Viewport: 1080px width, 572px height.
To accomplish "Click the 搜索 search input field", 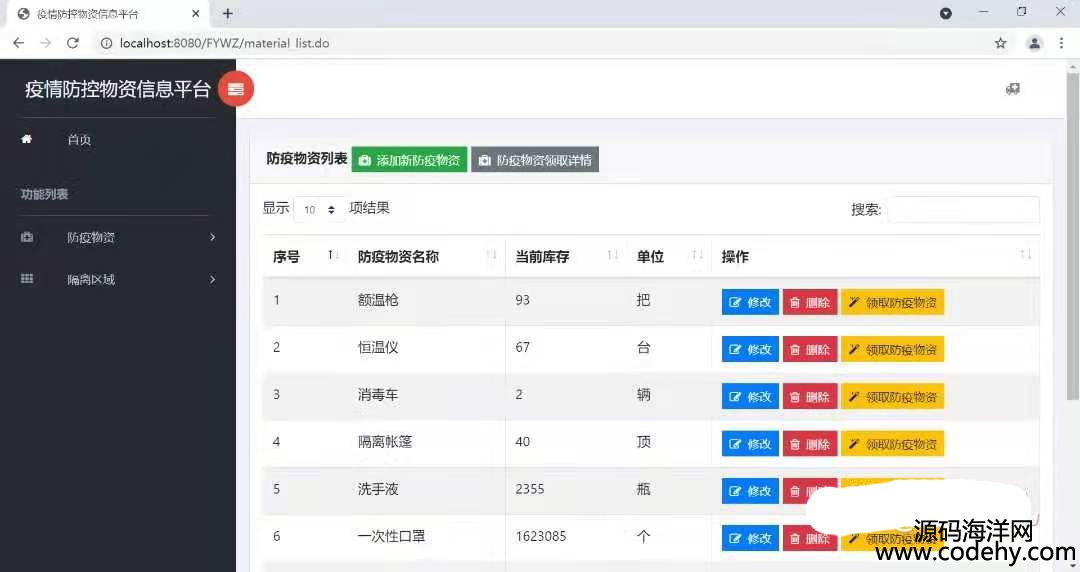I will click(962, 209).
